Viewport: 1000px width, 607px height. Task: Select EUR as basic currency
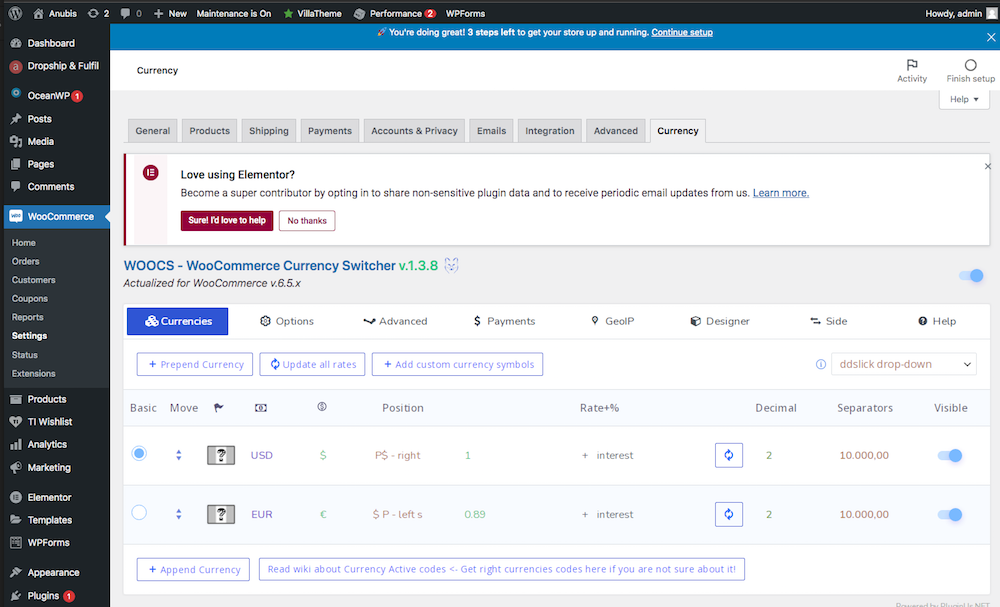(x=139, y=513)
